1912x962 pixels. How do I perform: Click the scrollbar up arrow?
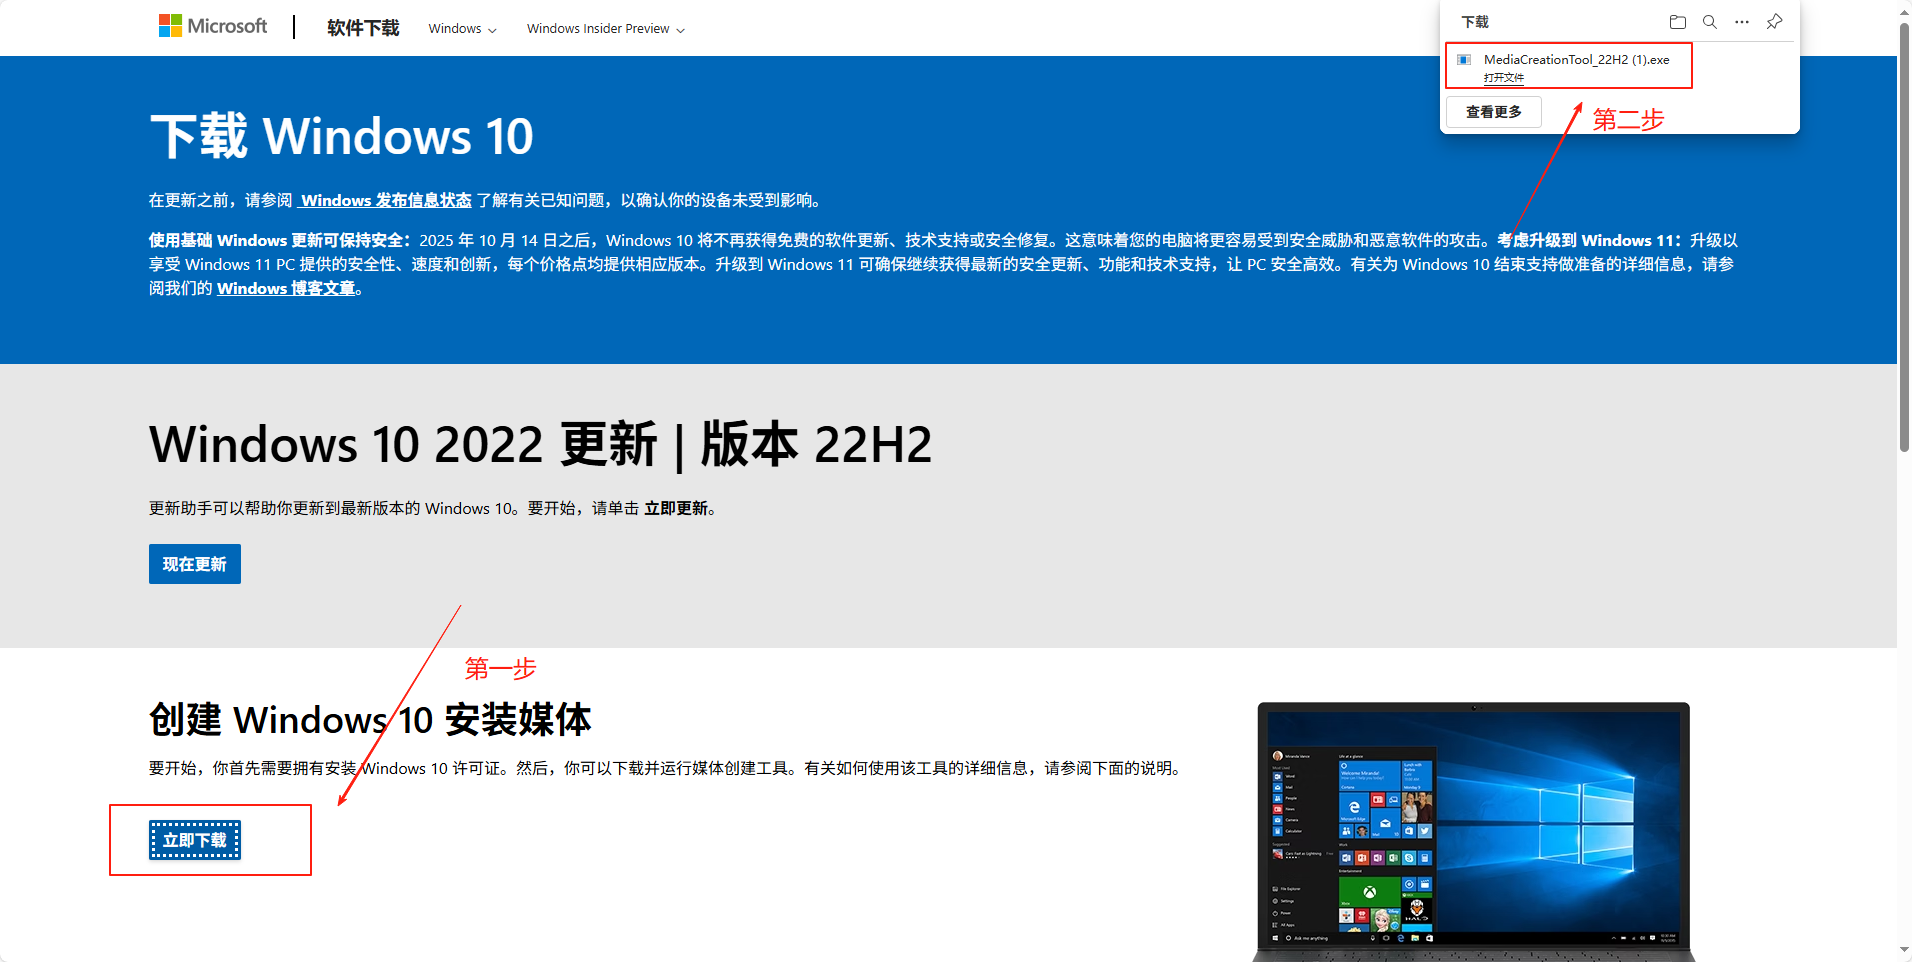click(x=1902, y=12)
